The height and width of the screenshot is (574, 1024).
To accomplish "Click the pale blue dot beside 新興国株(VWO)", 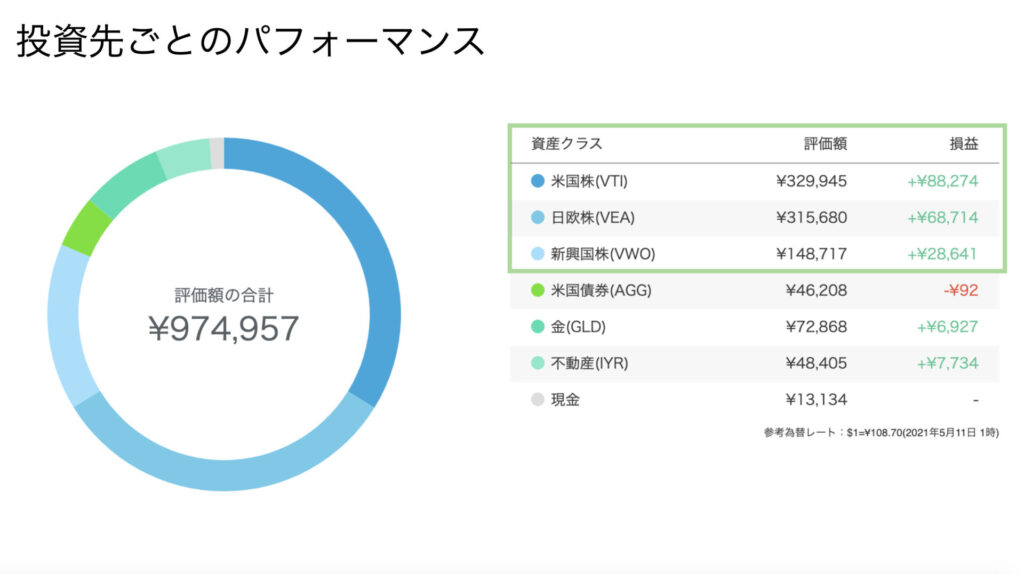I will (x=538, y=254).
